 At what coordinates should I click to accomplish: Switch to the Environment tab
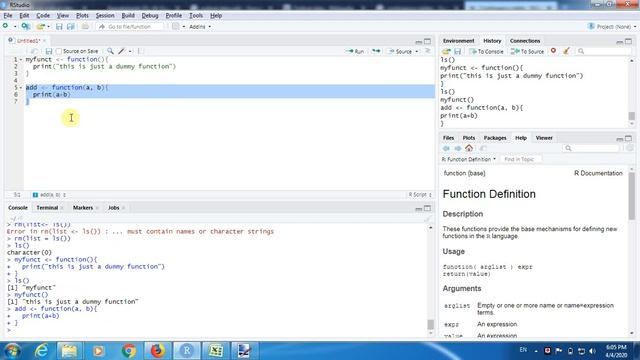click(x=458, y=41)
